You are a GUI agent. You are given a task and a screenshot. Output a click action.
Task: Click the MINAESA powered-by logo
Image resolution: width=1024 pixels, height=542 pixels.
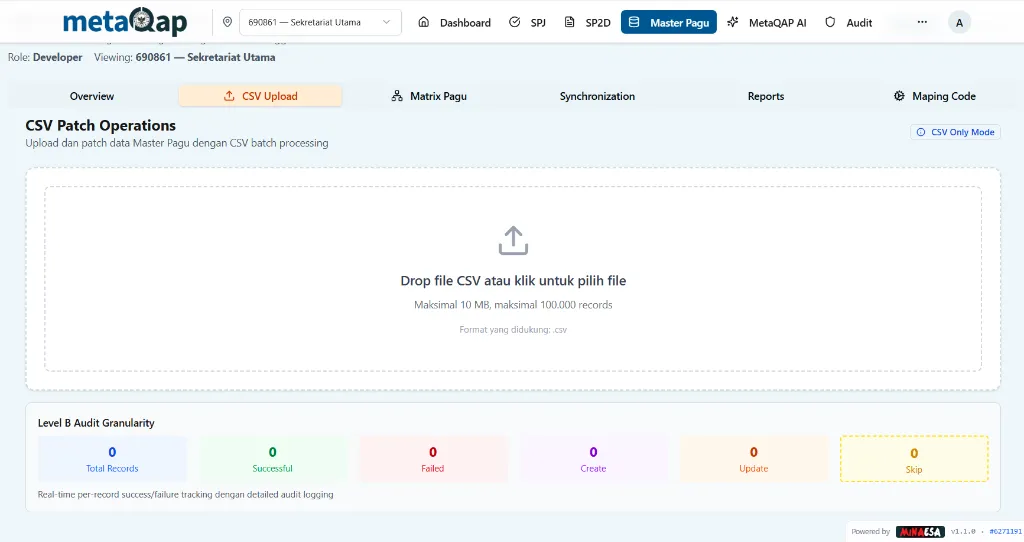(x=920, y=532)
